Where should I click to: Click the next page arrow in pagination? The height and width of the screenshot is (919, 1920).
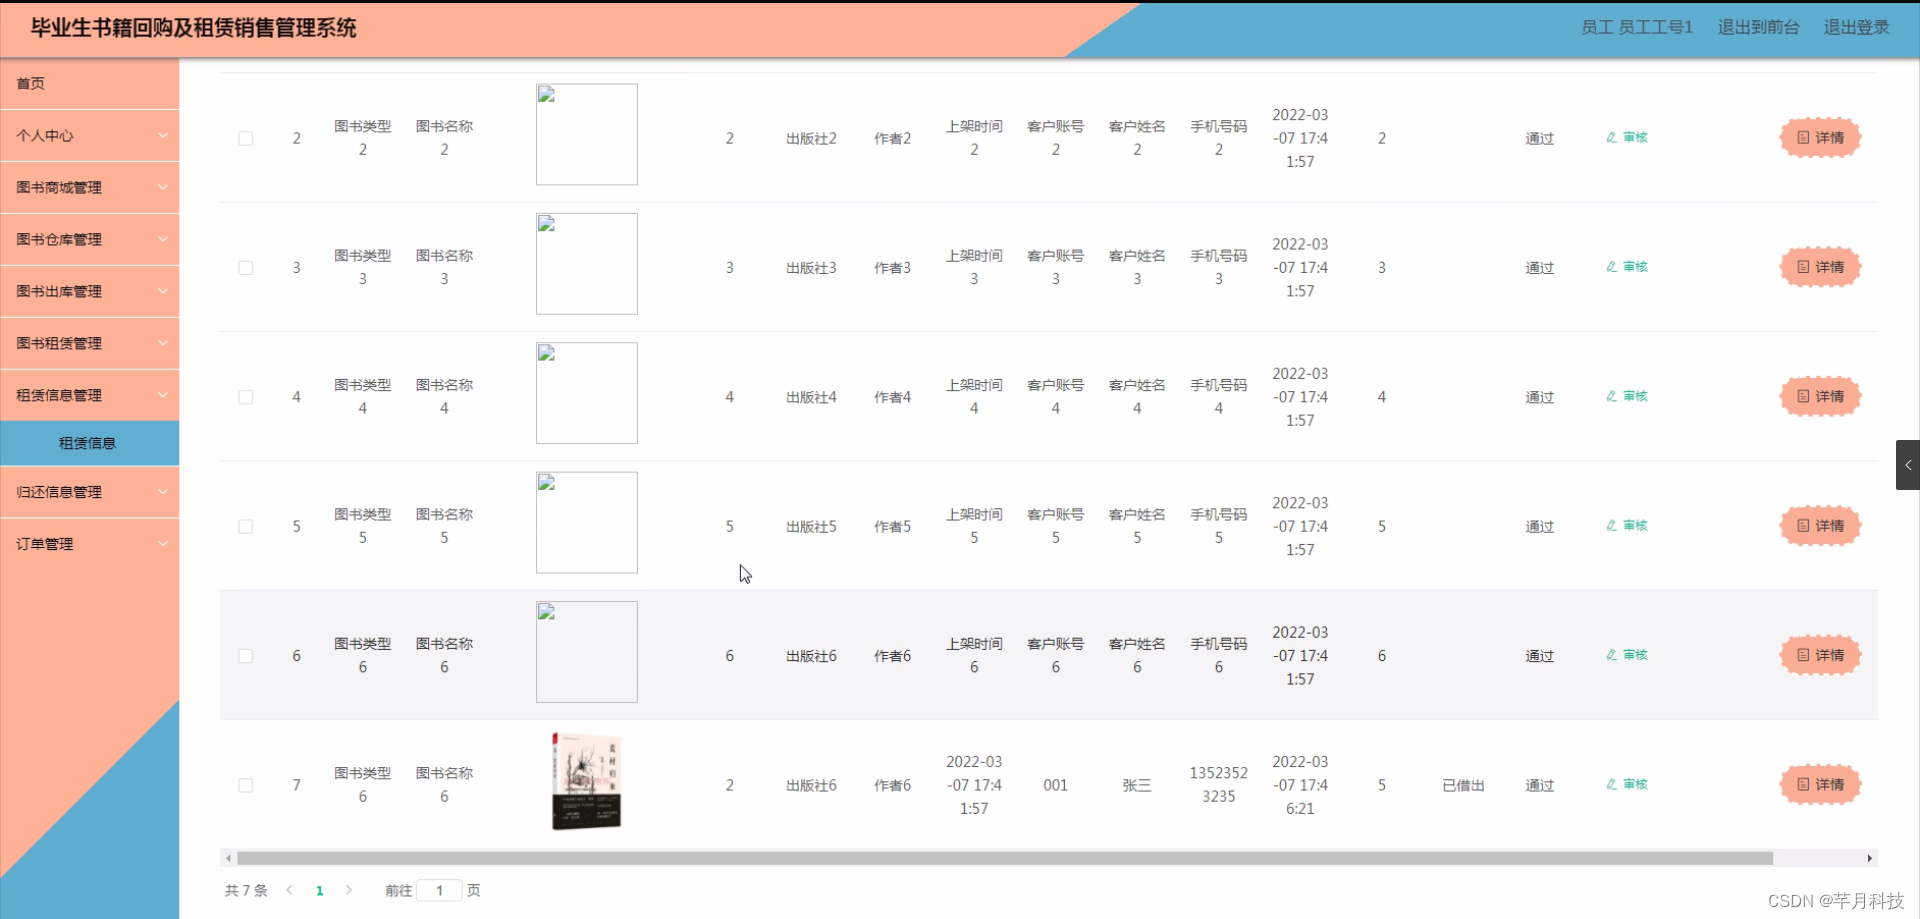coord(349,889)
